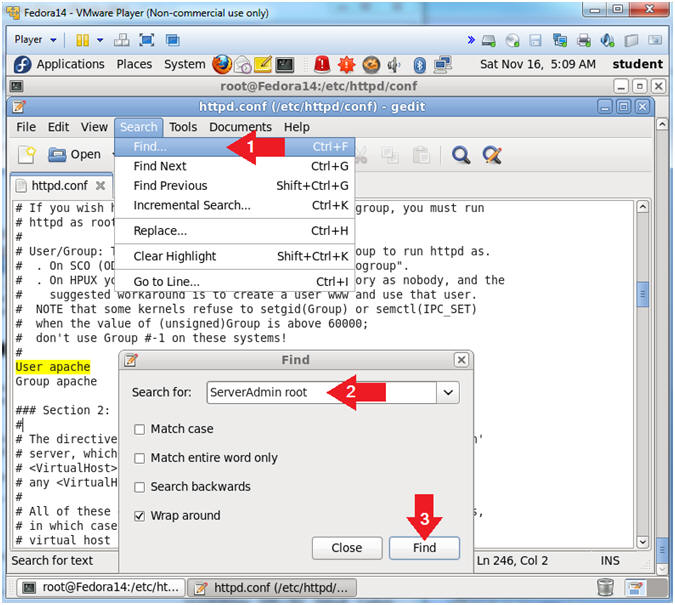Click VMware floppy drive device icon
This screenshot has width=675, height=605.
[x=535, y=40]
